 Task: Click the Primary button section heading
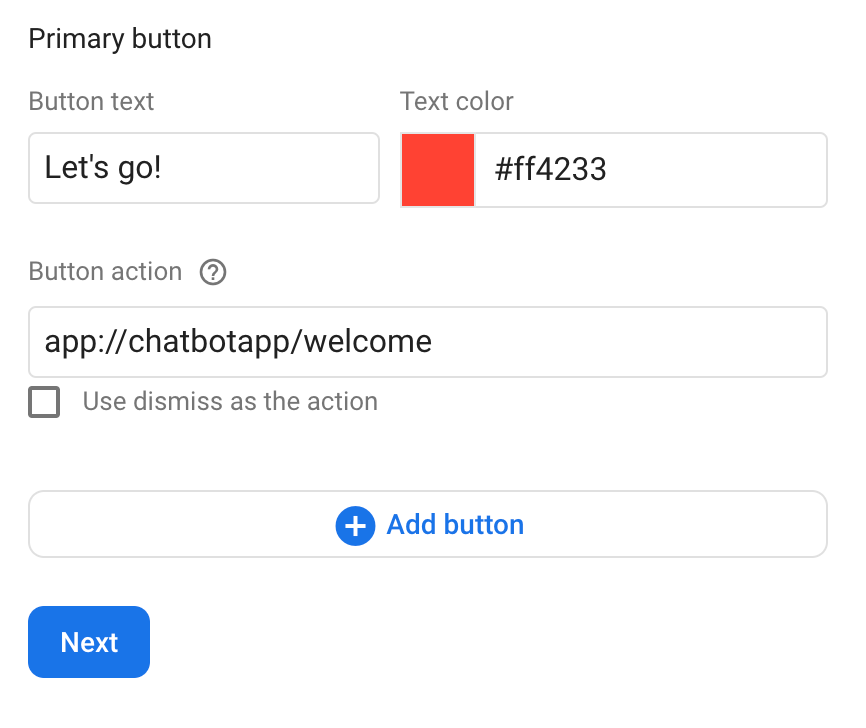click(120, 39)
